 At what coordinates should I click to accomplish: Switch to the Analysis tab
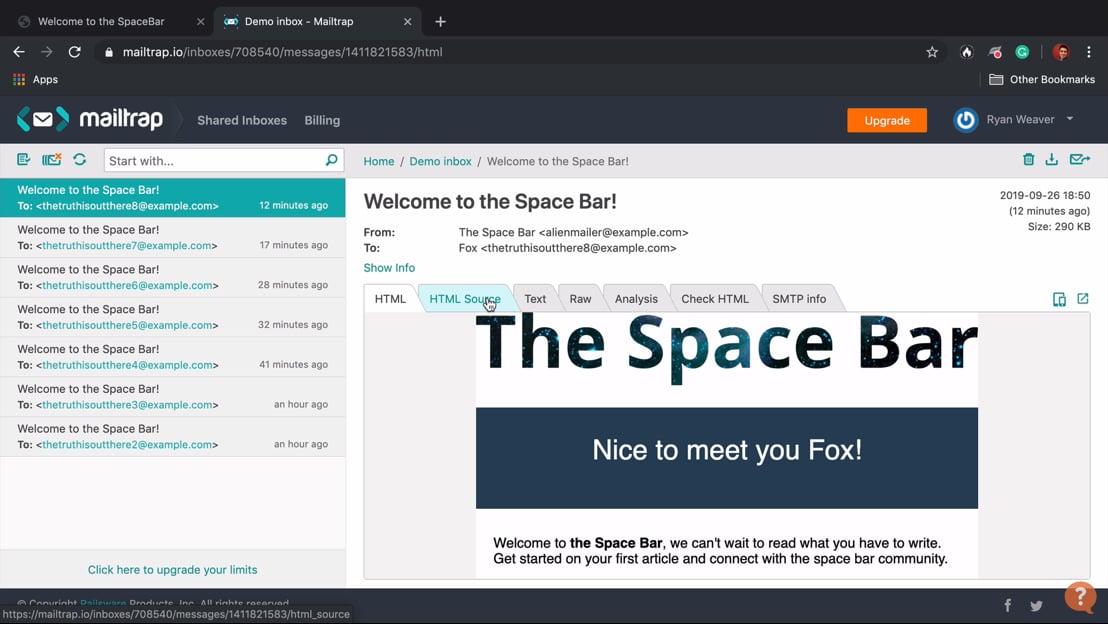[636, 298]
